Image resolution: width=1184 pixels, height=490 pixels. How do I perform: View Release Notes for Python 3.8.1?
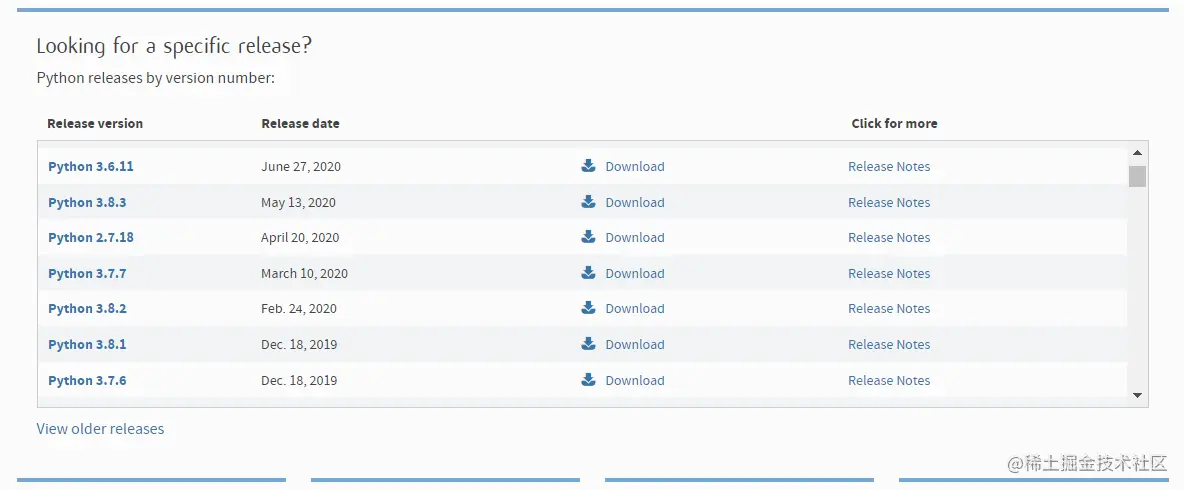[x=889, y=344]
